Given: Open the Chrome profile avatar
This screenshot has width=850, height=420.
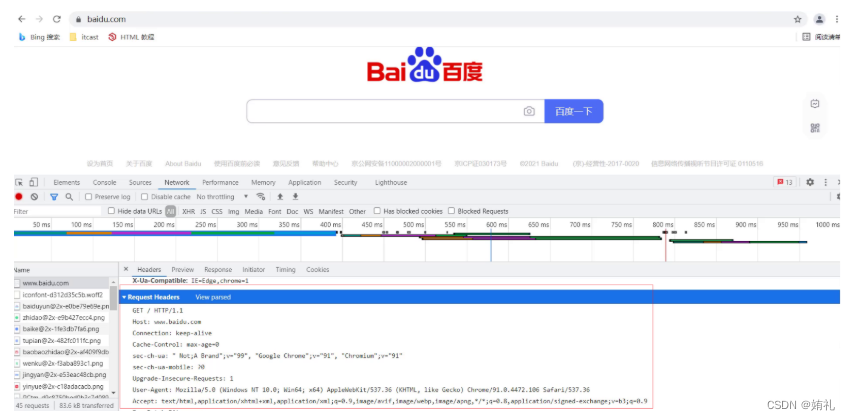Looking at the screenshot, I should [x=820, y=19].
